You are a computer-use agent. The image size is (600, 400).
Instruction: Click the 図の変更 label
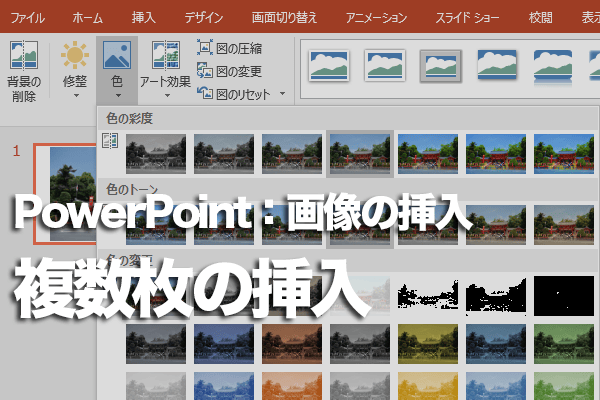(239, 72)
